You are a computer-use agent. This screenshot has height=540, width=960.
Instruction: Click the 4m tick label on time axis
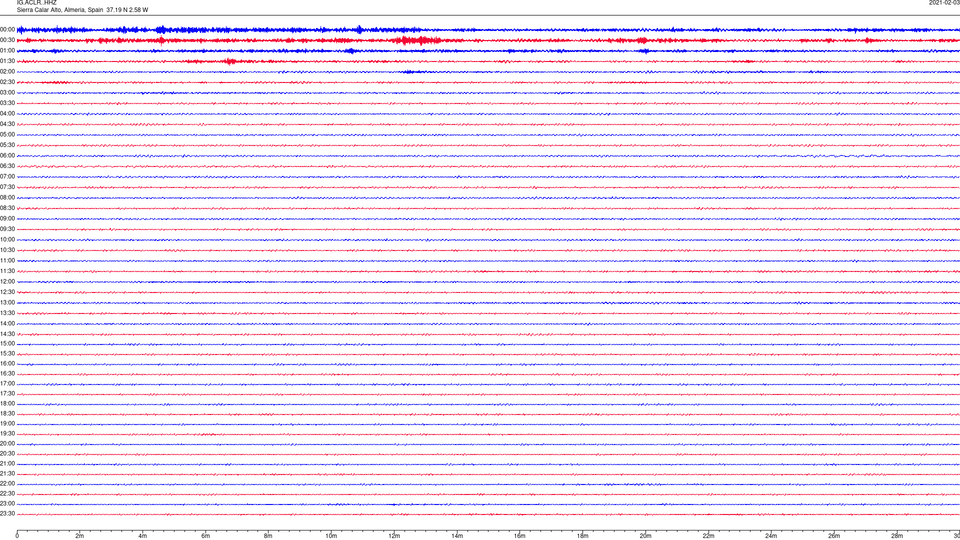click(x=143, y=536)
